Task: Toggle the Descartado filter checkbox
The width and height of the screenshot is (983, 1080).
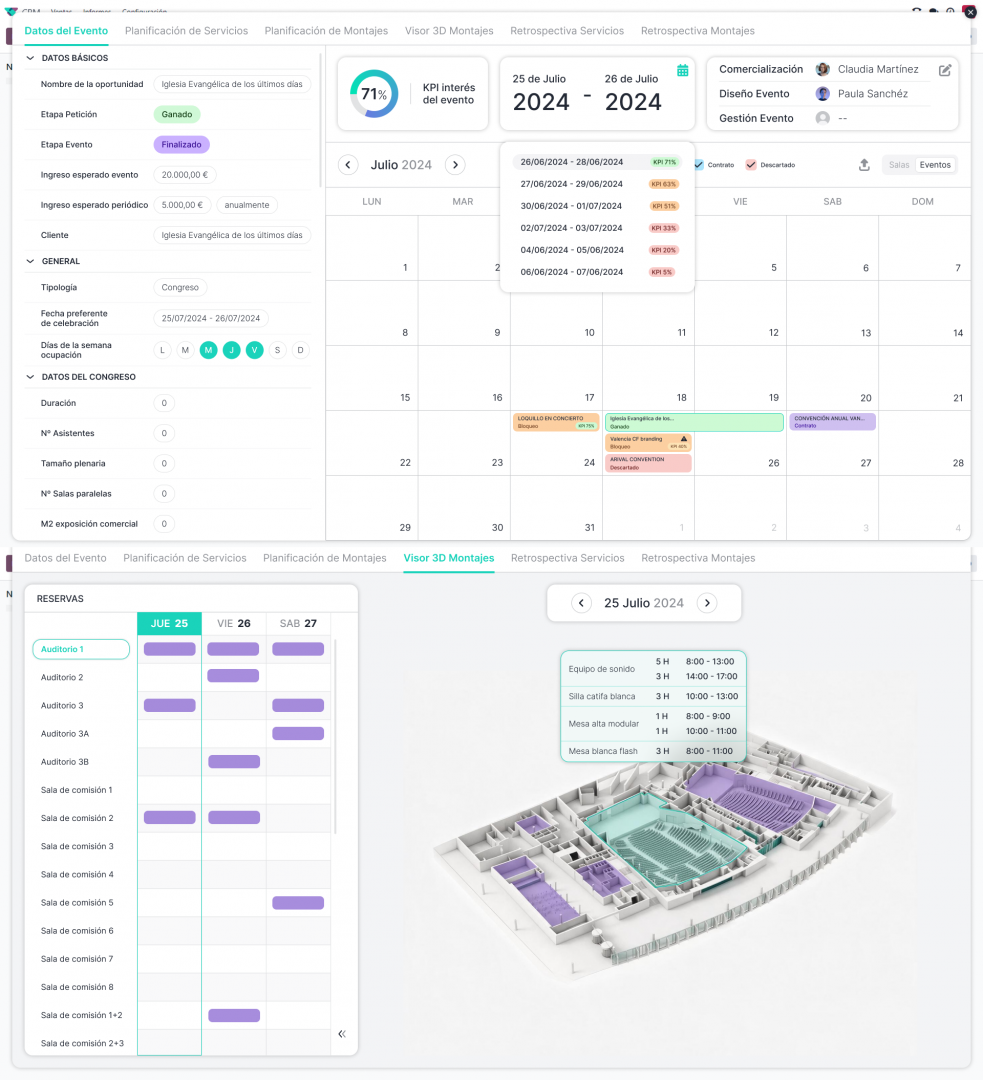Action: click(x=751, y=165)
